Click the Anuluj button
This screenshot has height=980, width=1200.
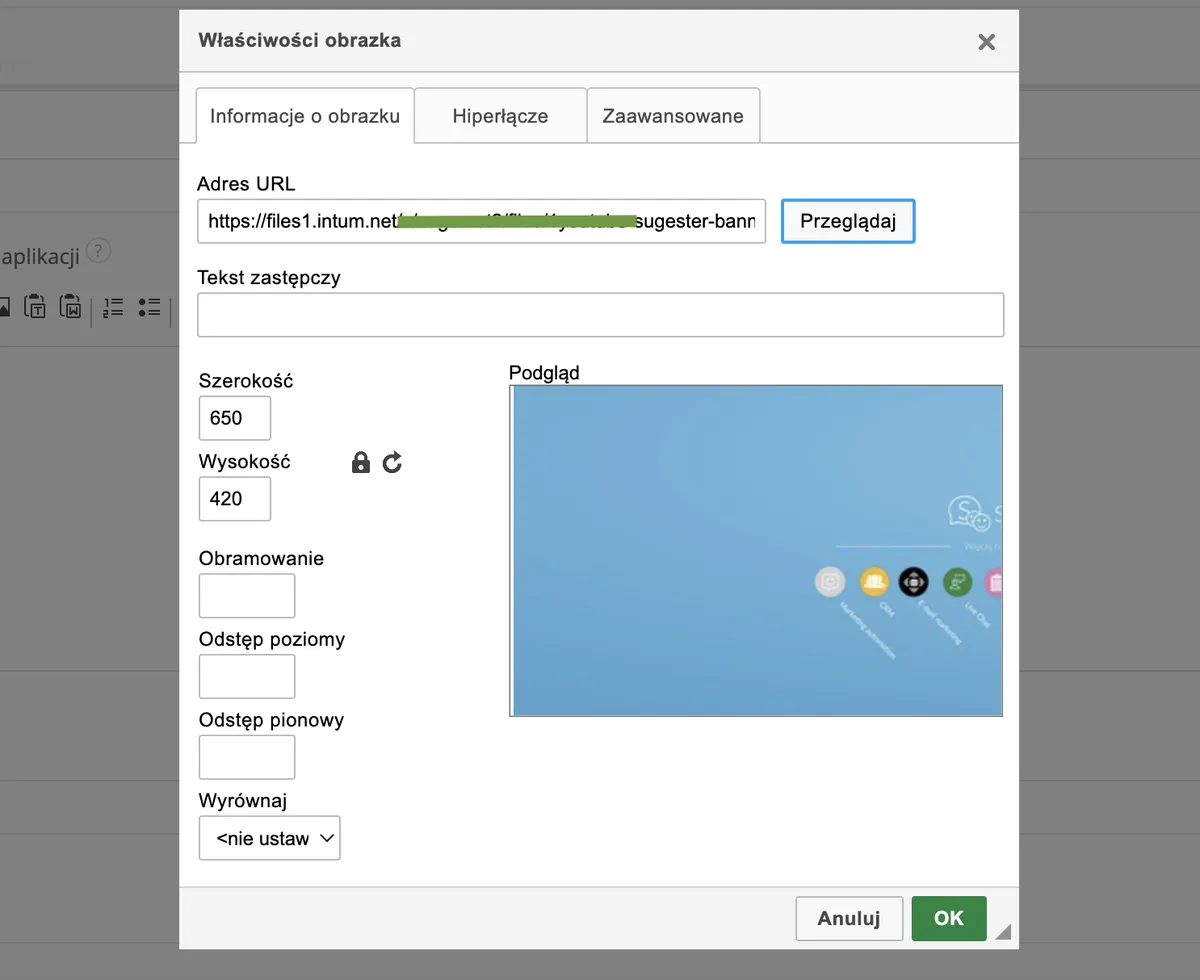tap(849, 918)
